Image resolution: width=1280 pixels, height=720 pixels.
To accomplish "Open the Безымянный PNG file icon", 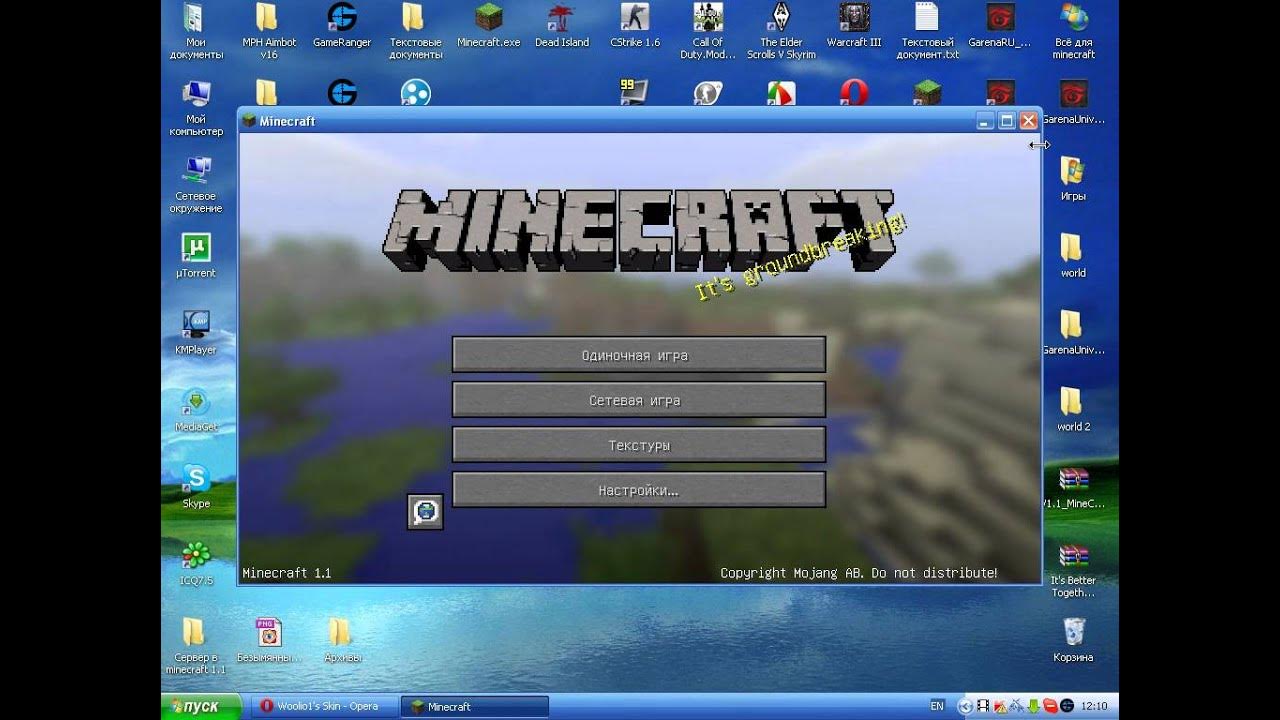I will (x=269, y=641).
